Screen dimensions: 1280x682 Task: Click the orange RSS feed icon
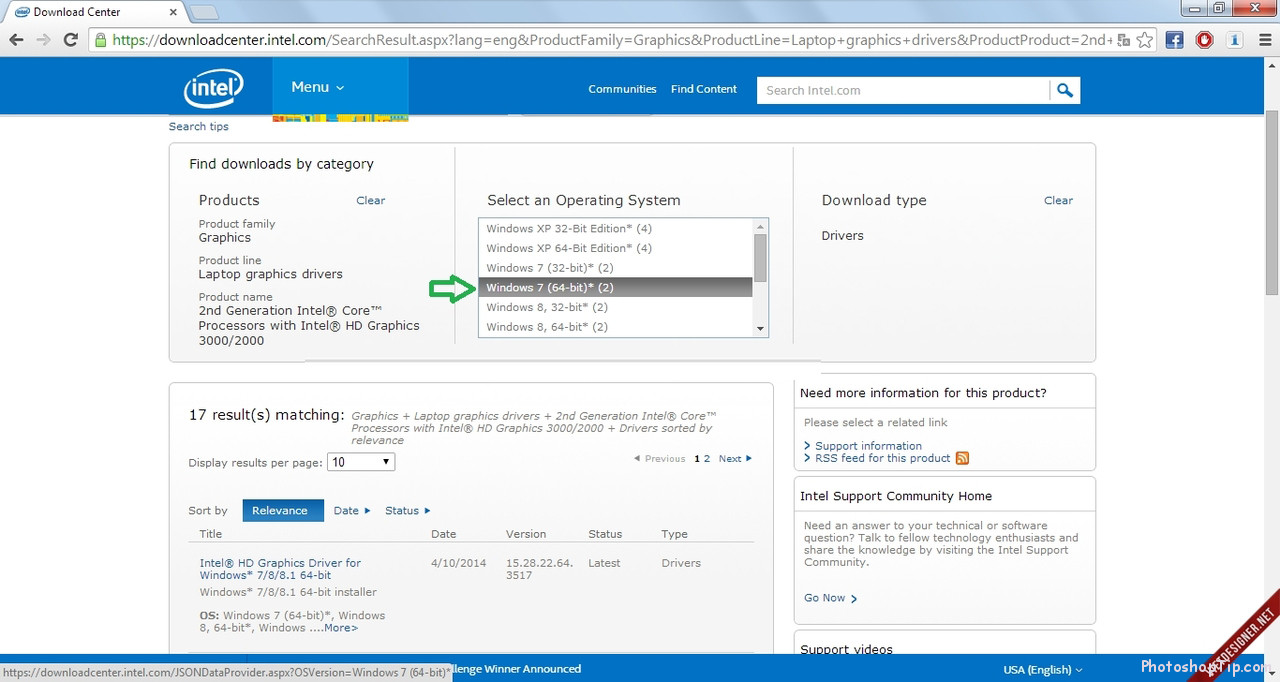[x=962, y=458]
